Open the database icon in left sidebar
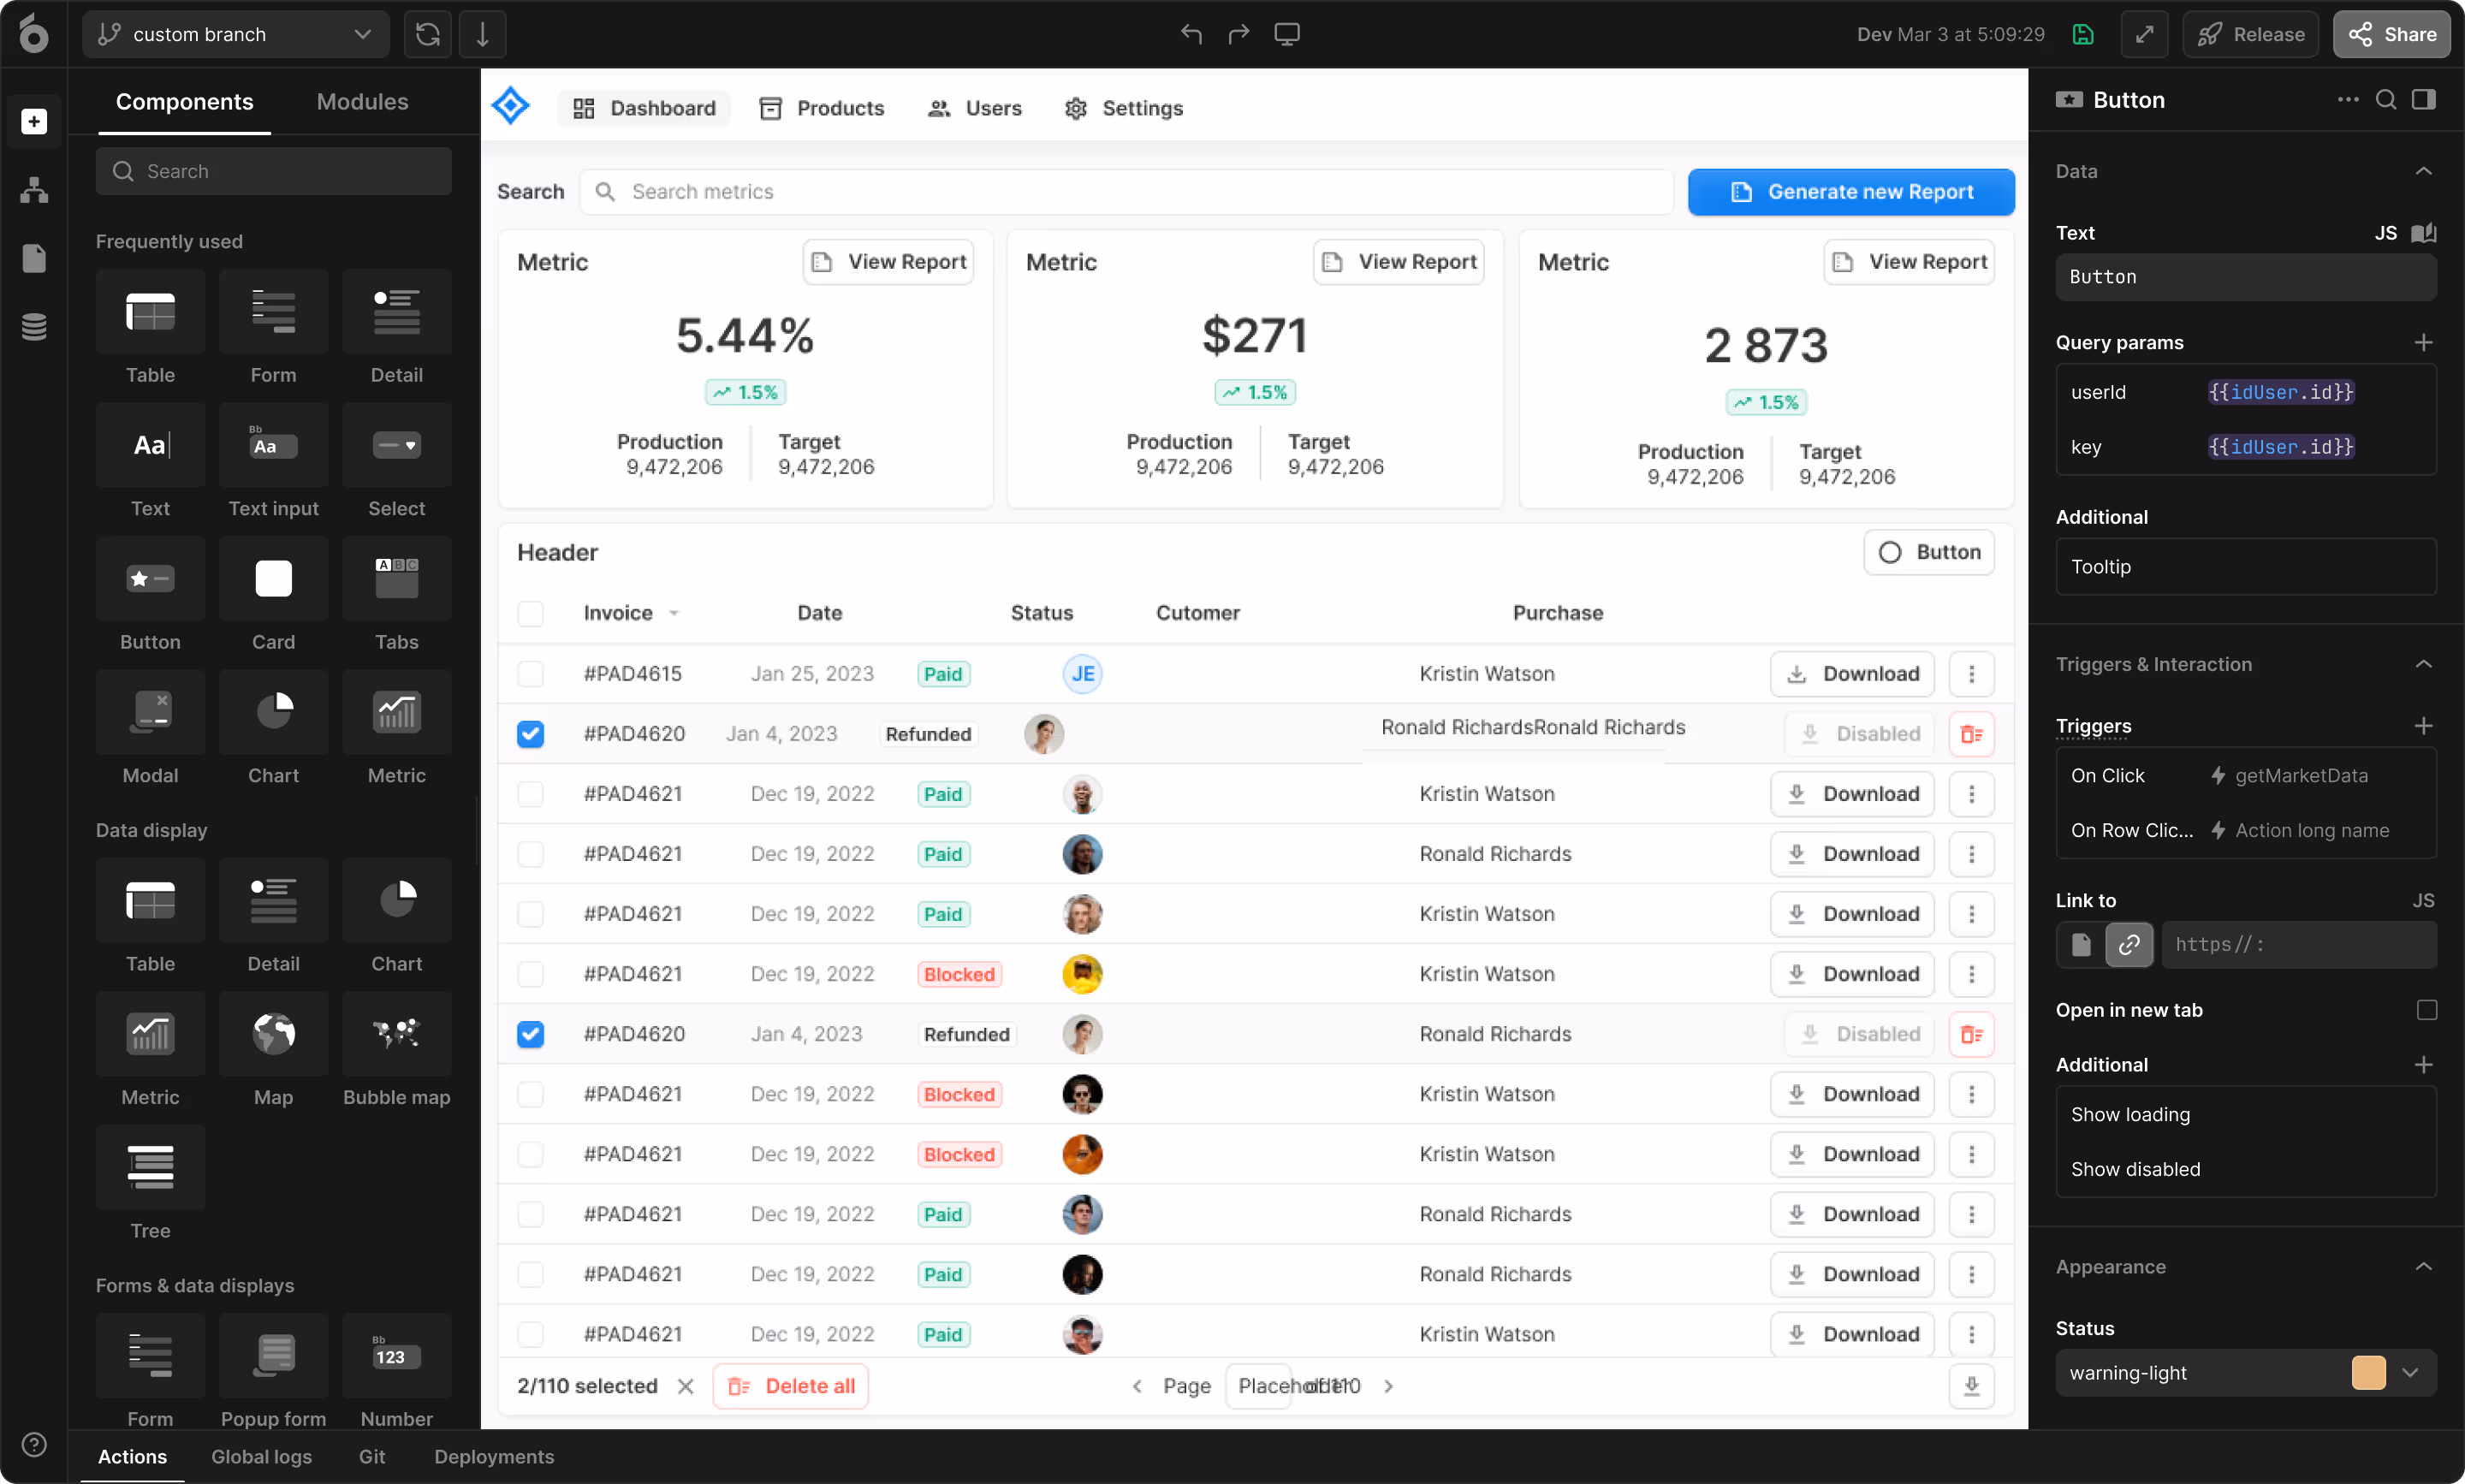This screenshot has height=1484, width=2465. pos(34,327)
